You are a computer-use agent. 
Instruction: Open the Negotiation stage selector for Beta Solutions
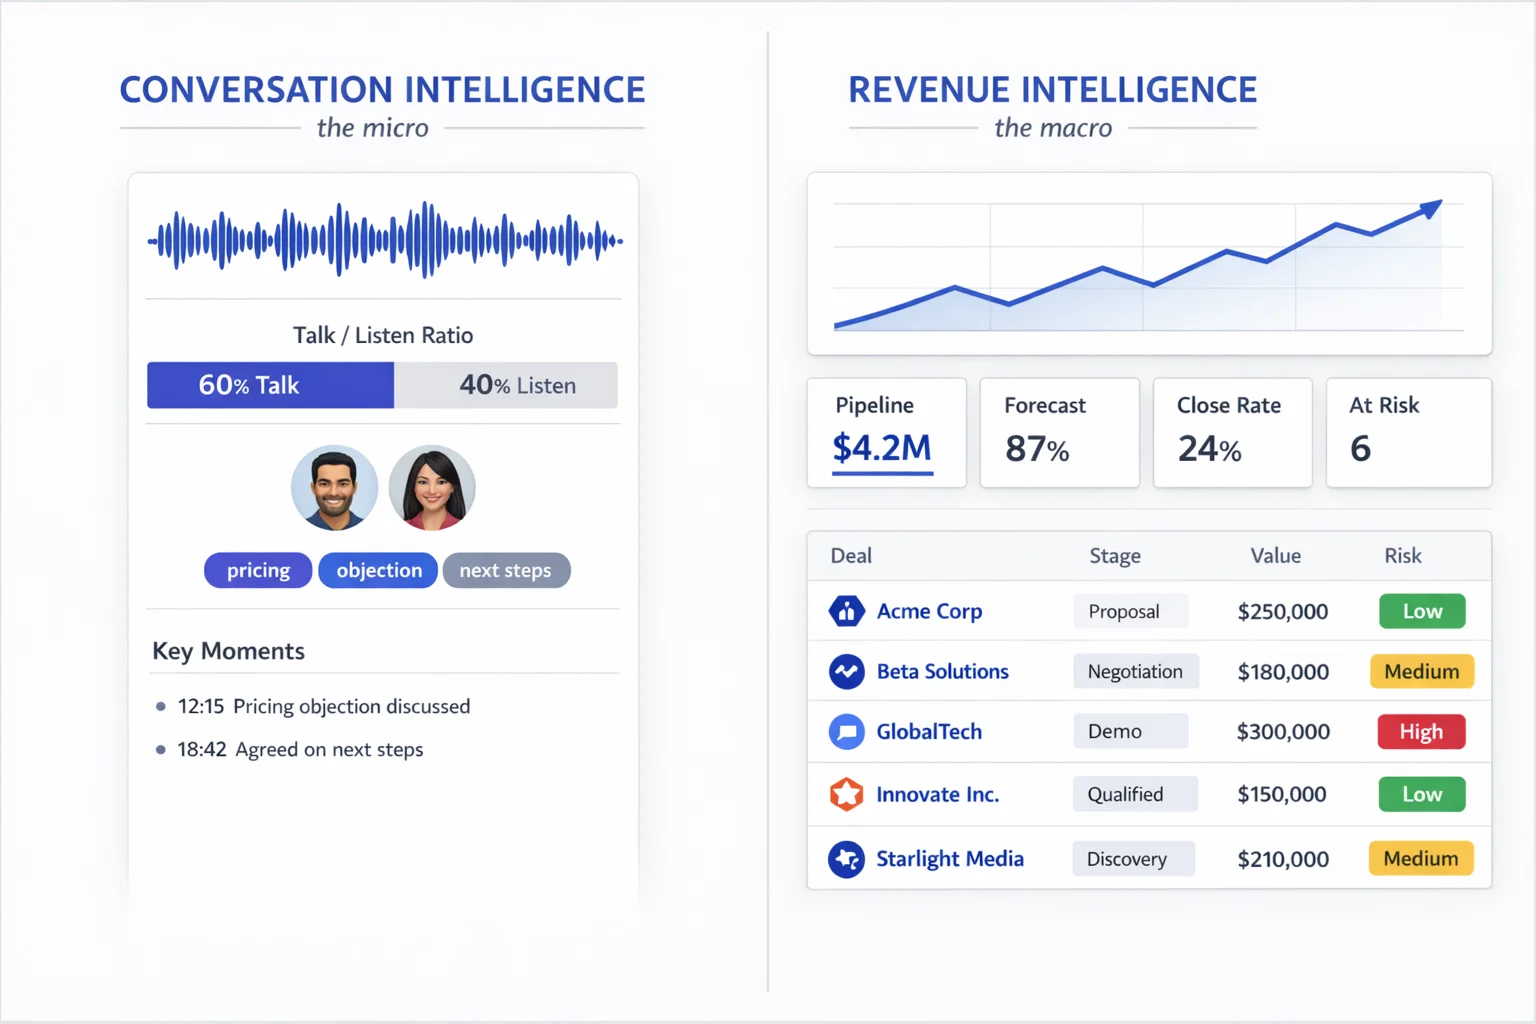[x=1135, y=671]
